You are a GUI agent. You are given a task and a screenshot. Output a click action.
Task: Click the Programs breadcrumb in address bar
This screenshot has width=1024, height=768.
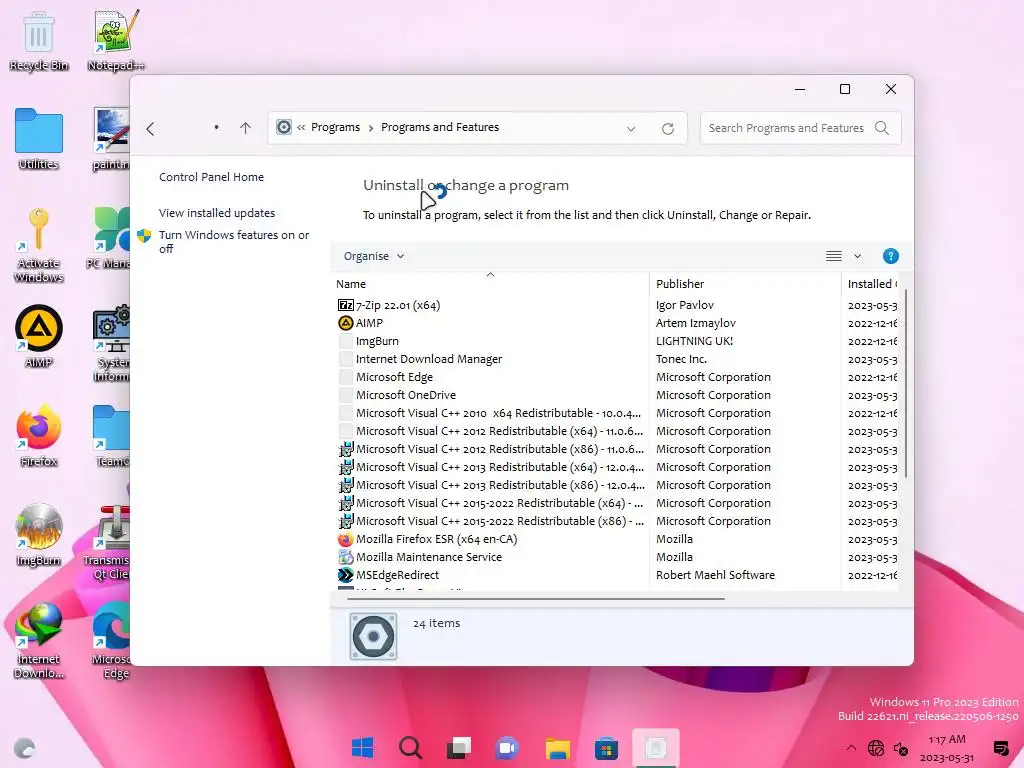point(335,127)
